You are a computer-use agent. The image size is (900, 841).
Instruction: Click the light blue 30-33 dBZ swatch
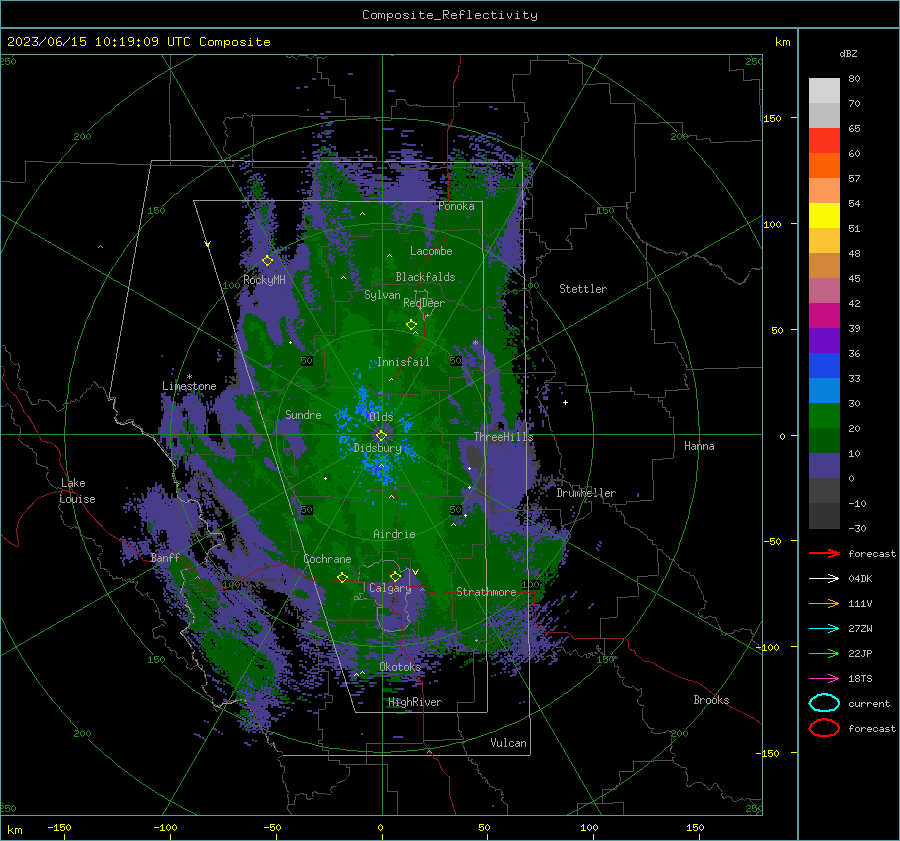[x=824, y=390]
